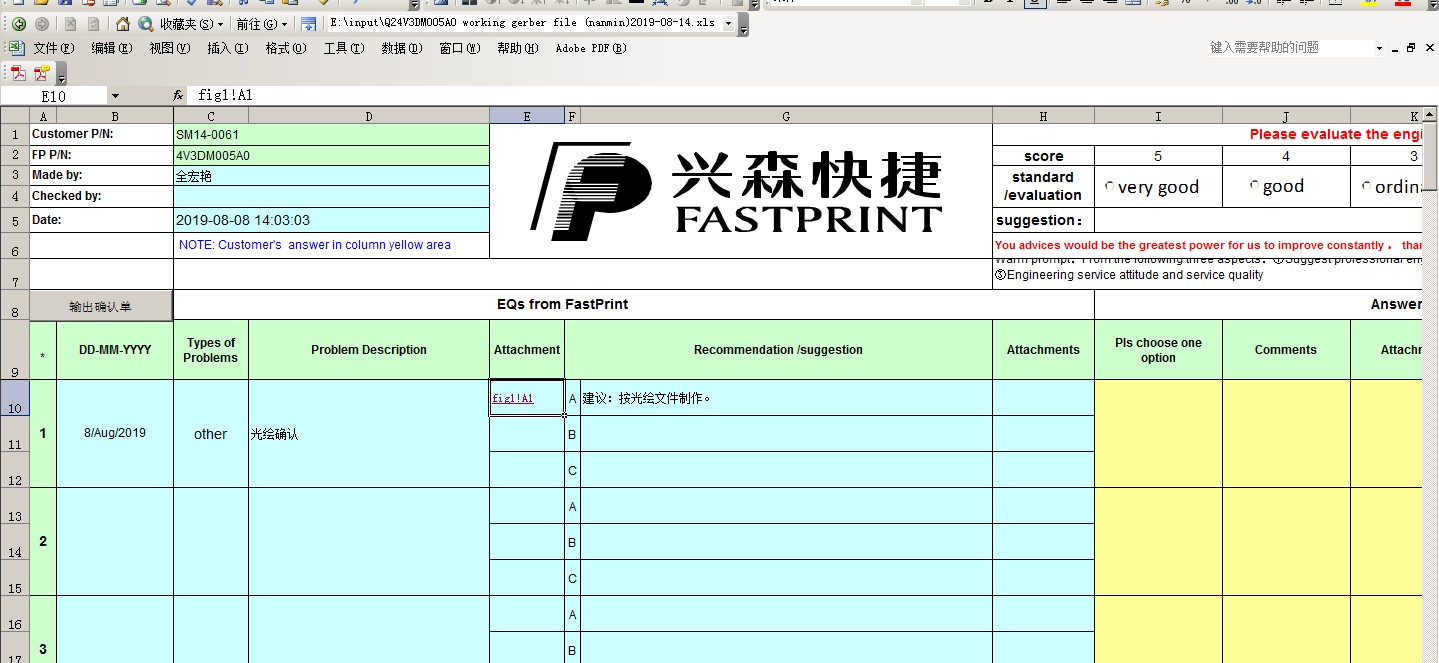Select the 光绘确认 description cell
Screen dimensions: 1439x663
pyautogui.click(x=369, y=434)
